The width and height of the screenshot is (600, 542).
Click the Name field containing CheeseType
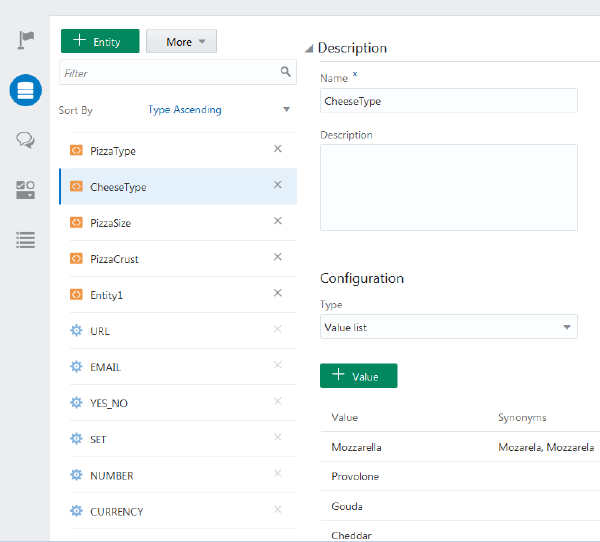pyautogui.click(x=448, y=101)
